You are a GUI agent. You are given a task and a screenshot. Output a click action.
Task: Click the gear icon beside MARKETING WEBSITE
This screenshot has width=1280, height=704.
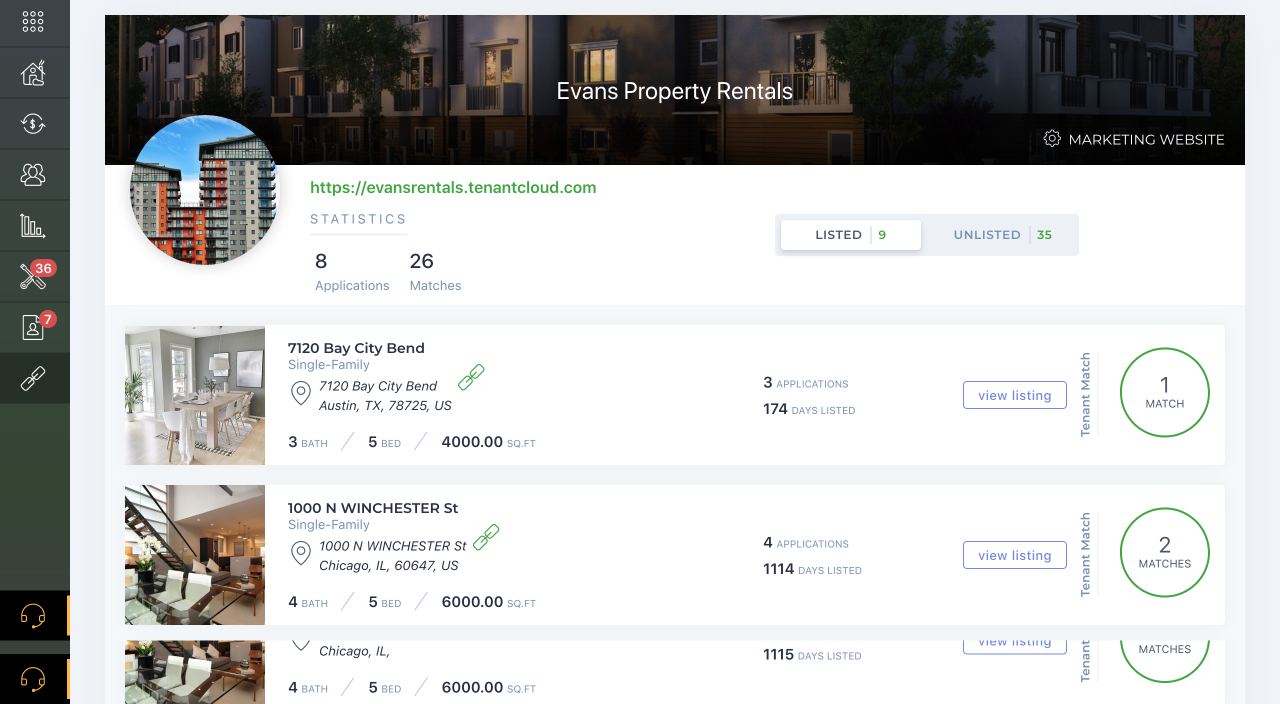[x=1051, y=139]
